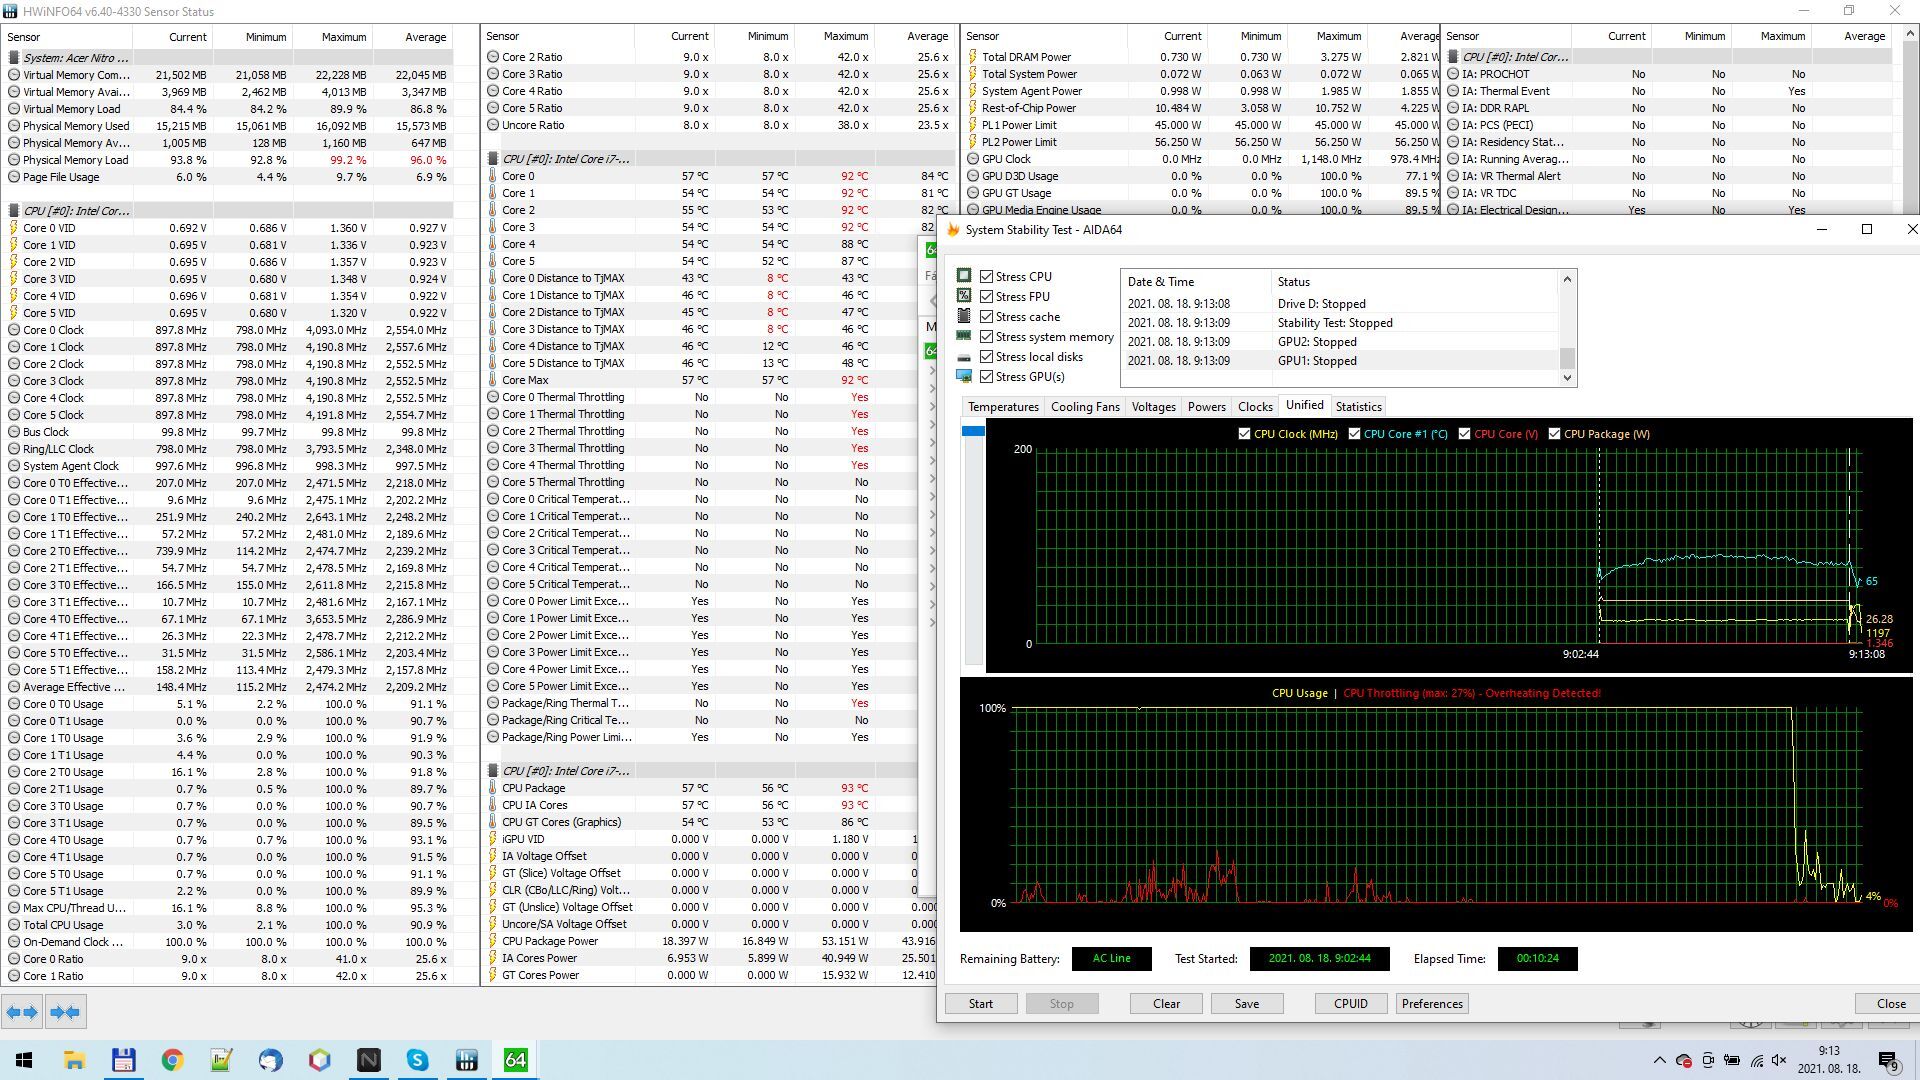Switch to the Temperatures tab

pos(1002,407)
